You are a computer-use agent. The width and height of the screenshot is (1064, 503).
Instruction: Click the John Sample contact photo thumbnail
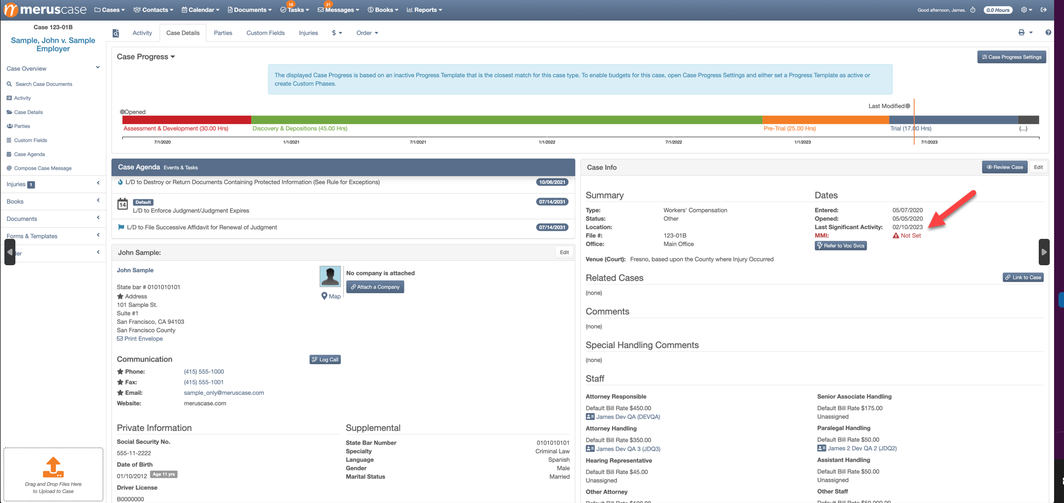point(330,277)
